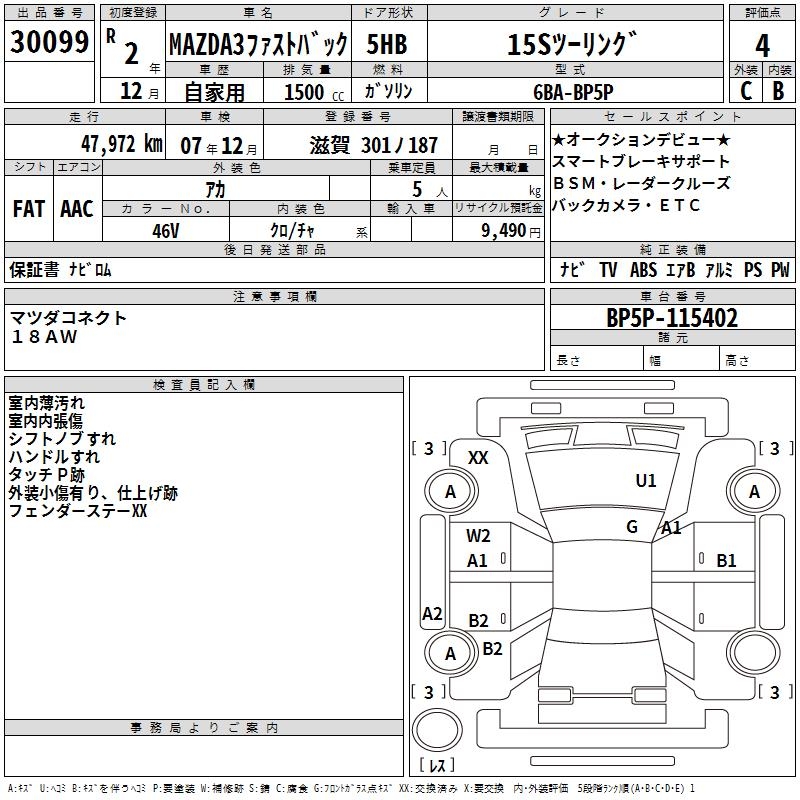The width and height of the screenshot is (800, 800).
Task: Click the later-shipped parts text 保証書 ナビロム
Action: [x=60, y=269]
